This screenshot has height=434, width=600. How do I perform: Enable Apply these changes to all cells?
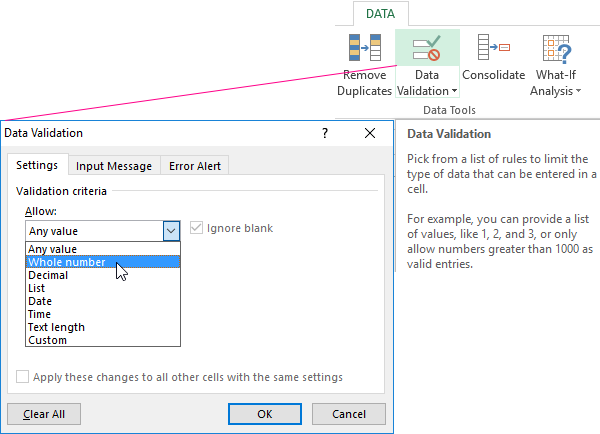23,378
